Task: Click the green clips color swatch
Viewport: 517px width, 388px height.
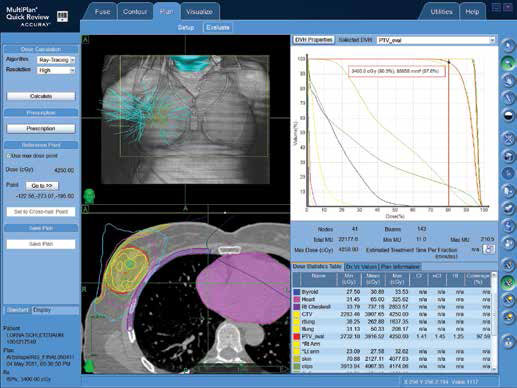Action: 296,366
